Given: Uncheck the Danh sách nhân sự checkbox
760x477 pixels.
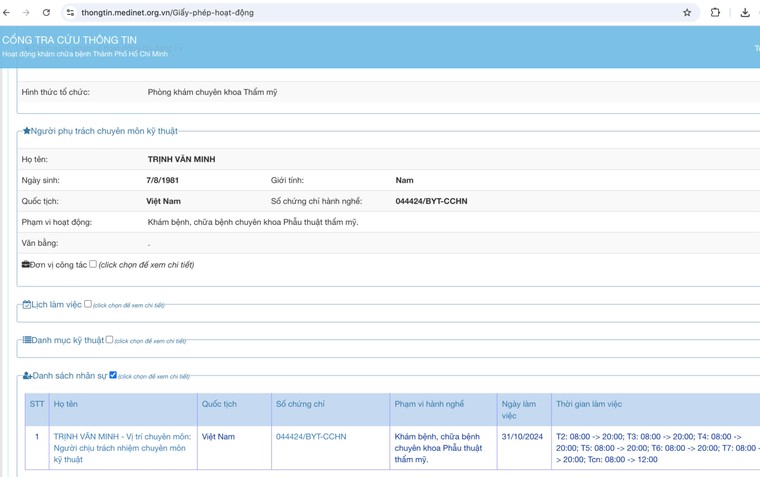Looking at the screenshot, I should pyautogui.click(x=113, y=375).
